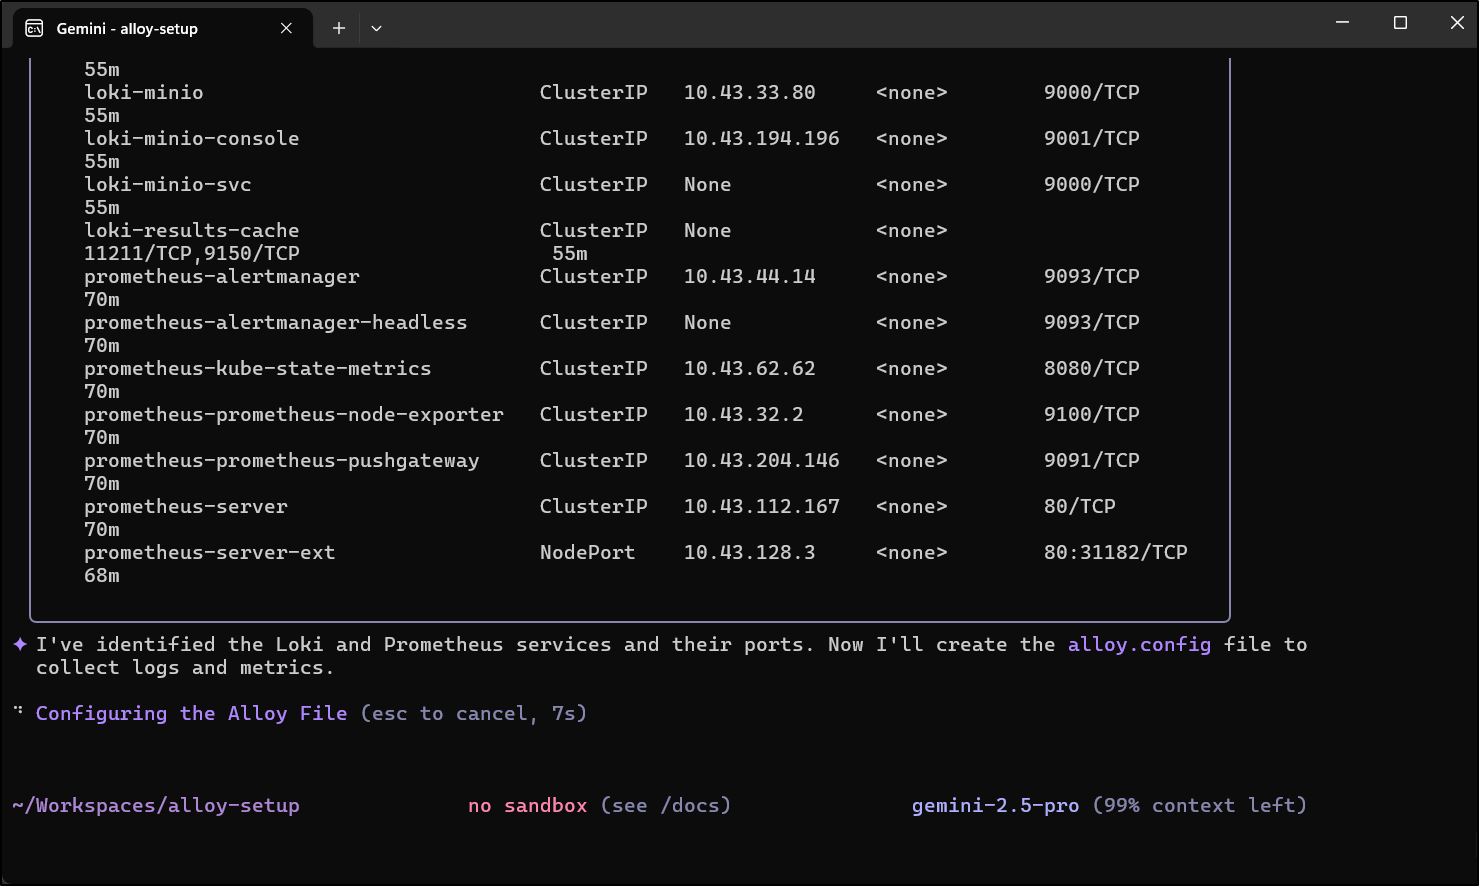Click the loki-results-cache service name
This screenshot has height=886, width=1479.
(192, 231)
